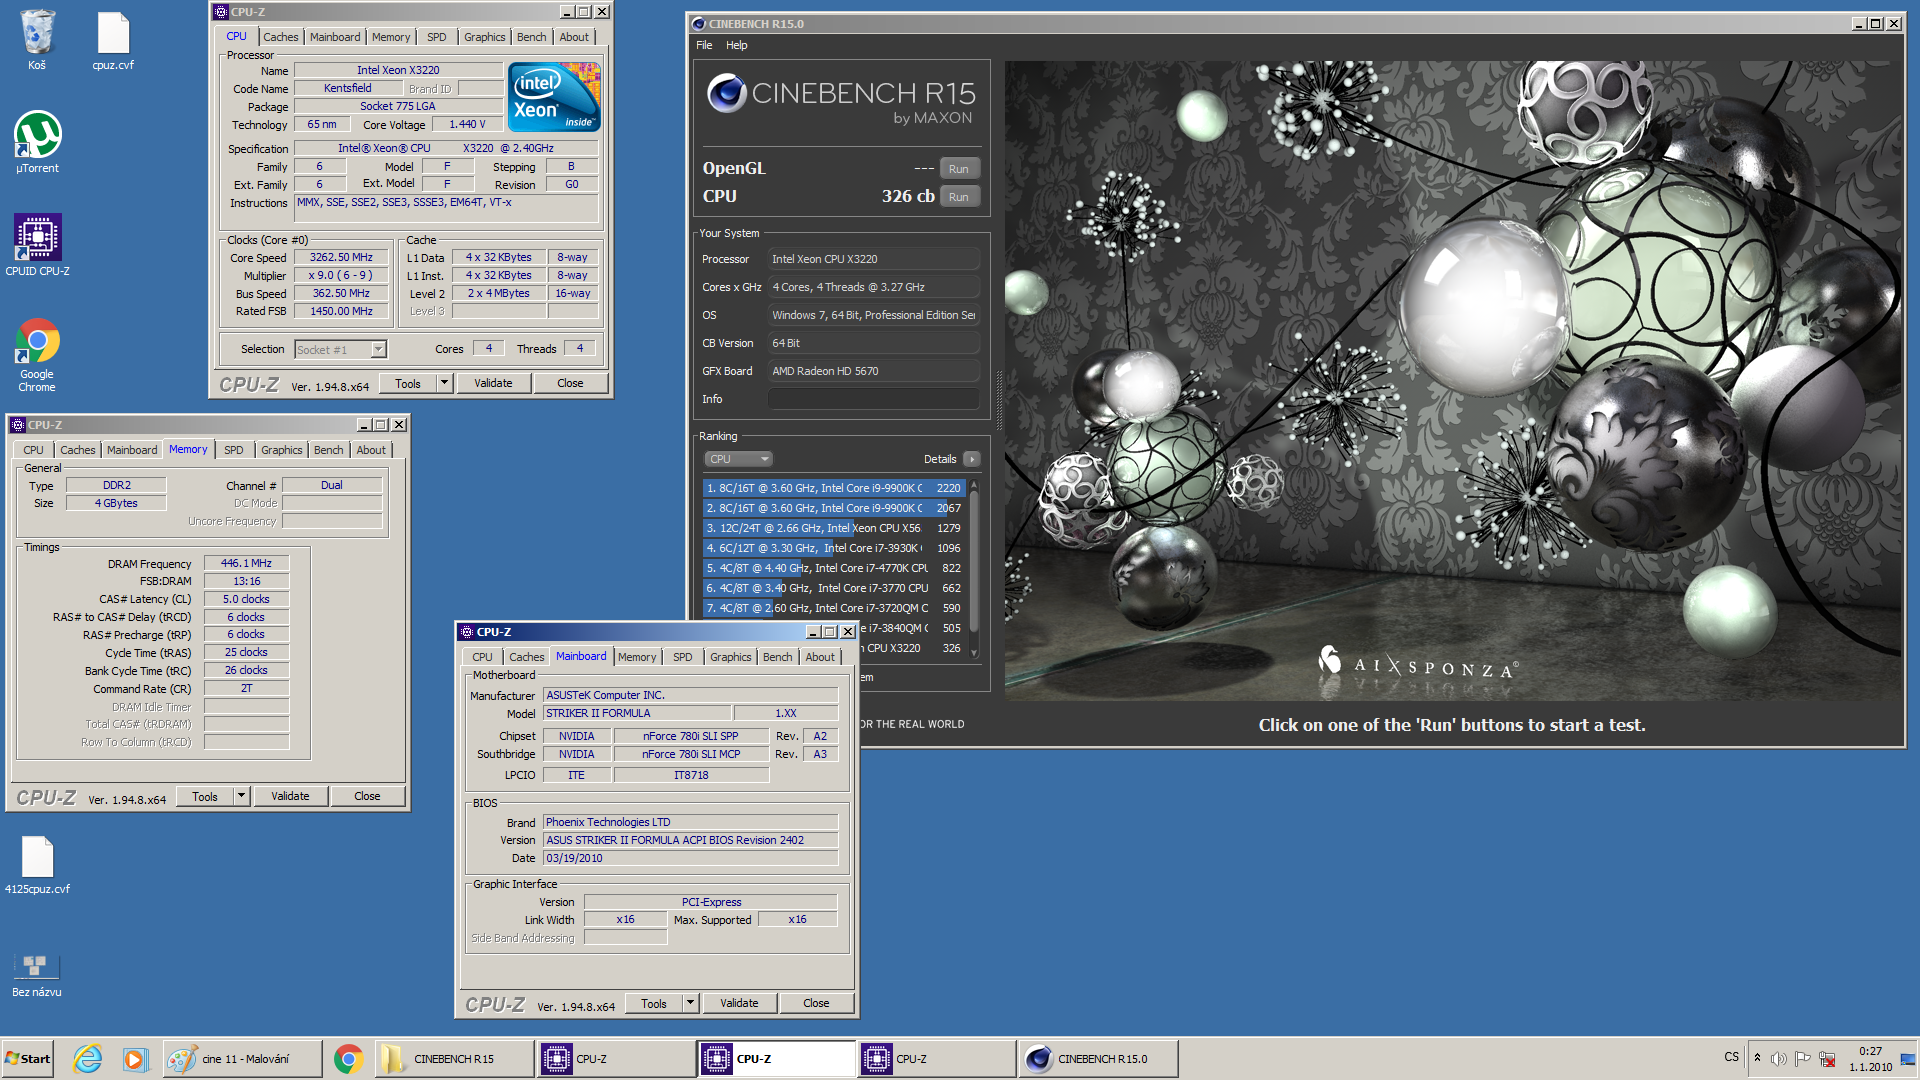Open cpuz.cvf file on the desktop
1920x1080 pixels.
[113, 40]
